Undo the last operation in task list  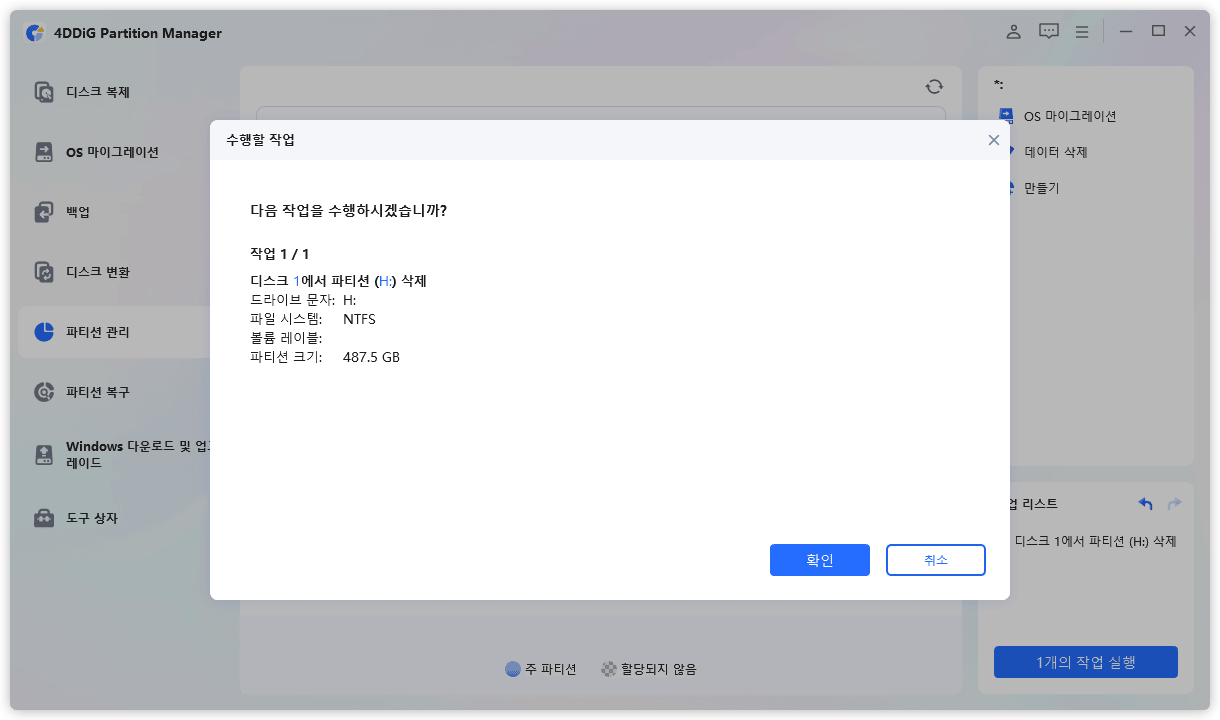pos(1145,504)
